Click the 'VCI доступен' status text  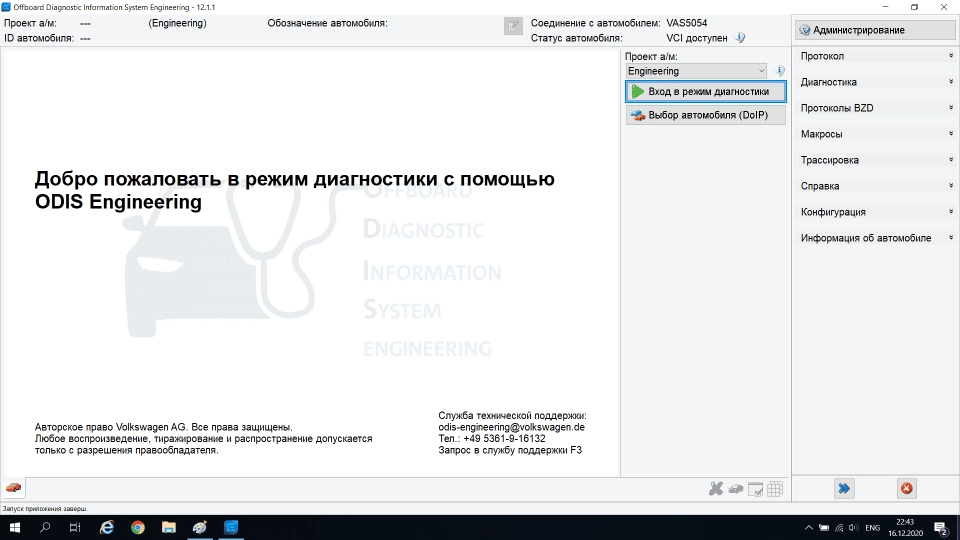point(697,38)
